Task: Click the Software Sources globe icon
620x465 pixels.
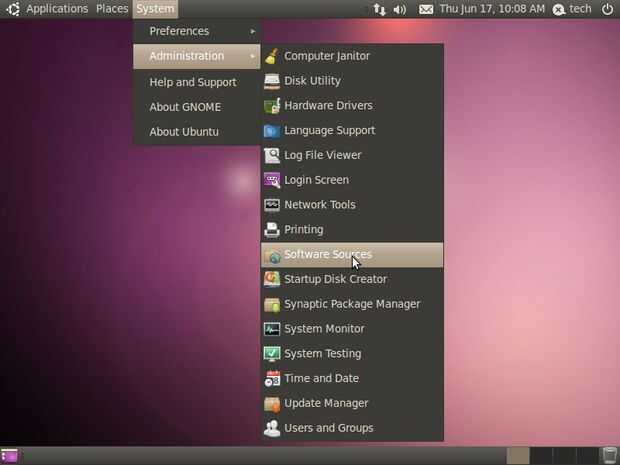Action: coord(272,255)
